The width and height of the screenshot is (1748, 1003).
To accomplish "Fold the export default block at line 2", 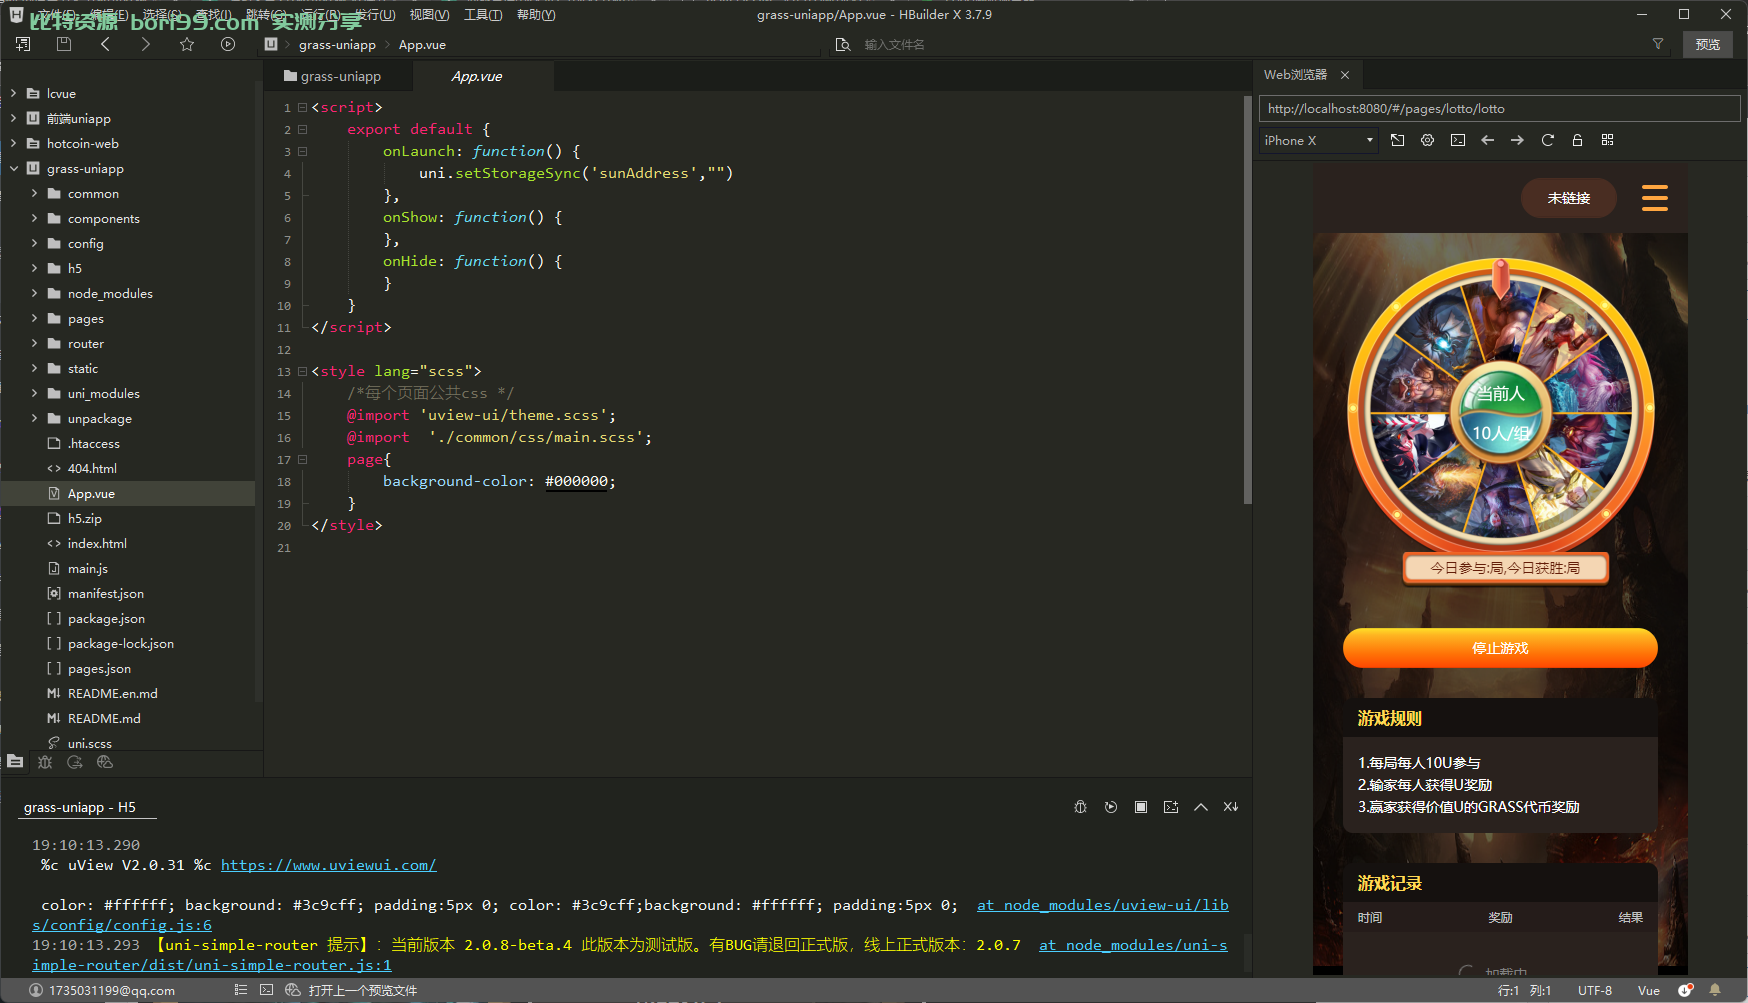I will pyautogui.click(x=302, y=129).
